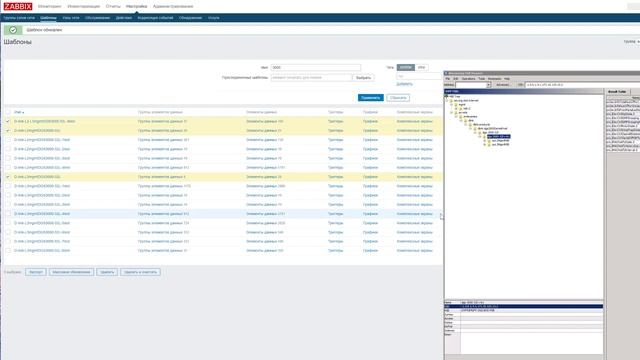Select the Result Table tab
This screenshot has height=360, width=640.
click(617, 92)
